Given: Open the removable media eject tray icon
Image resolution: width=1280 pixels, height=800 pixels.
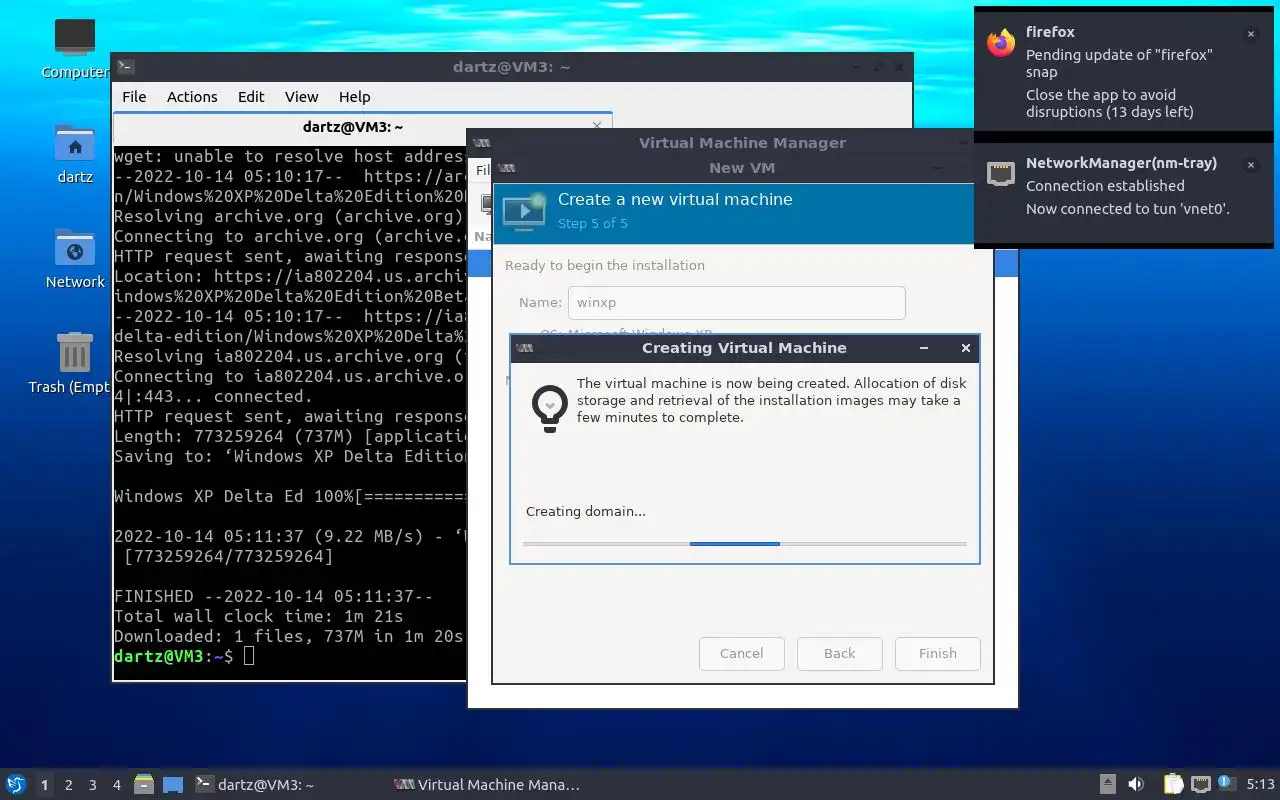Looking at the screenshot, I should coord(1108,784).
